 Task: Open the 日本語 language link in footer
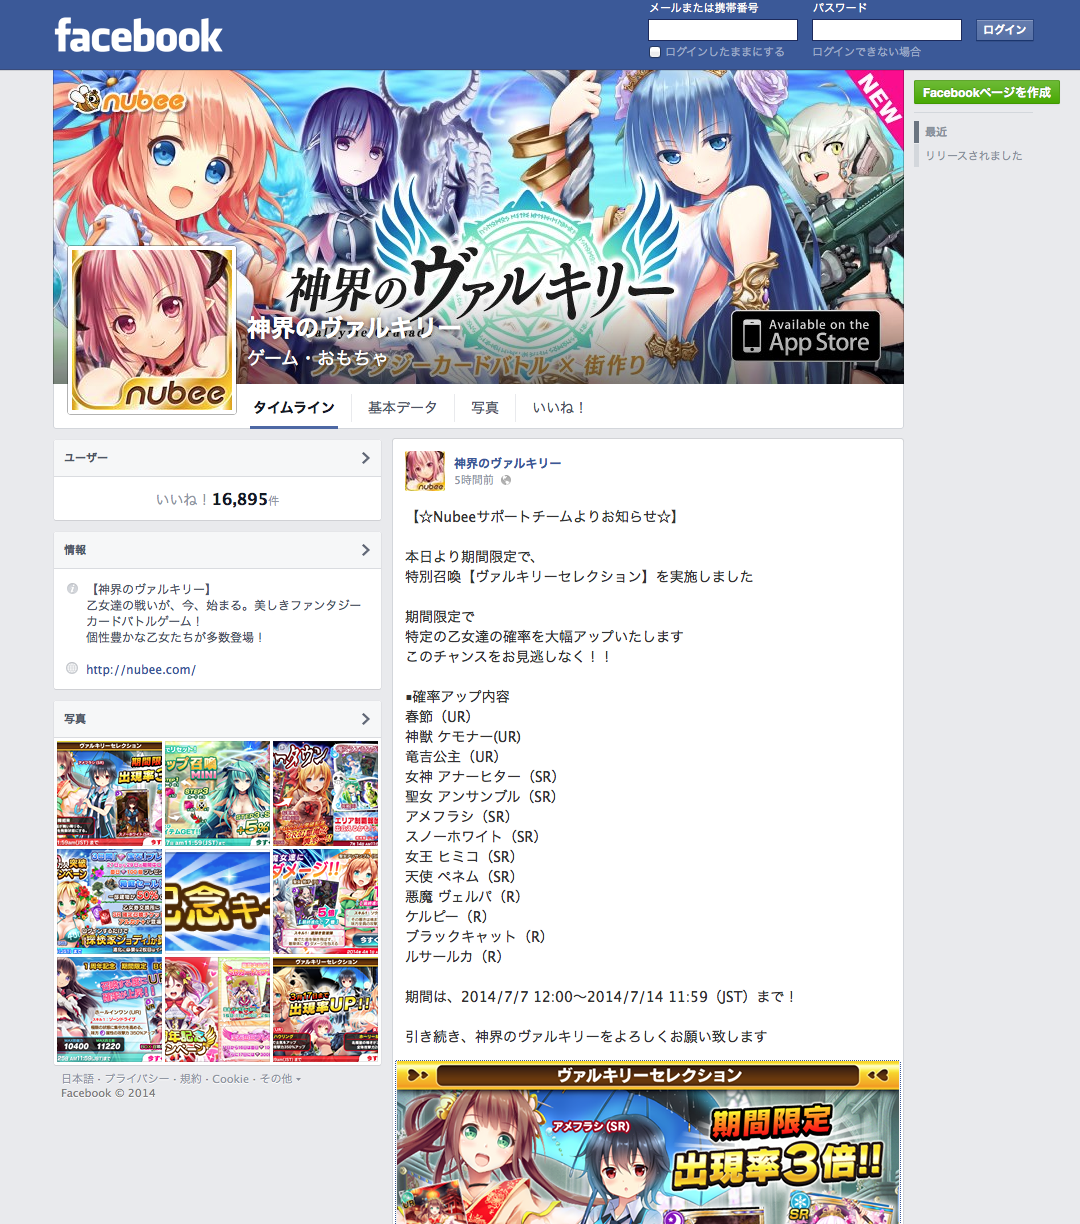tap(78, 1079)
